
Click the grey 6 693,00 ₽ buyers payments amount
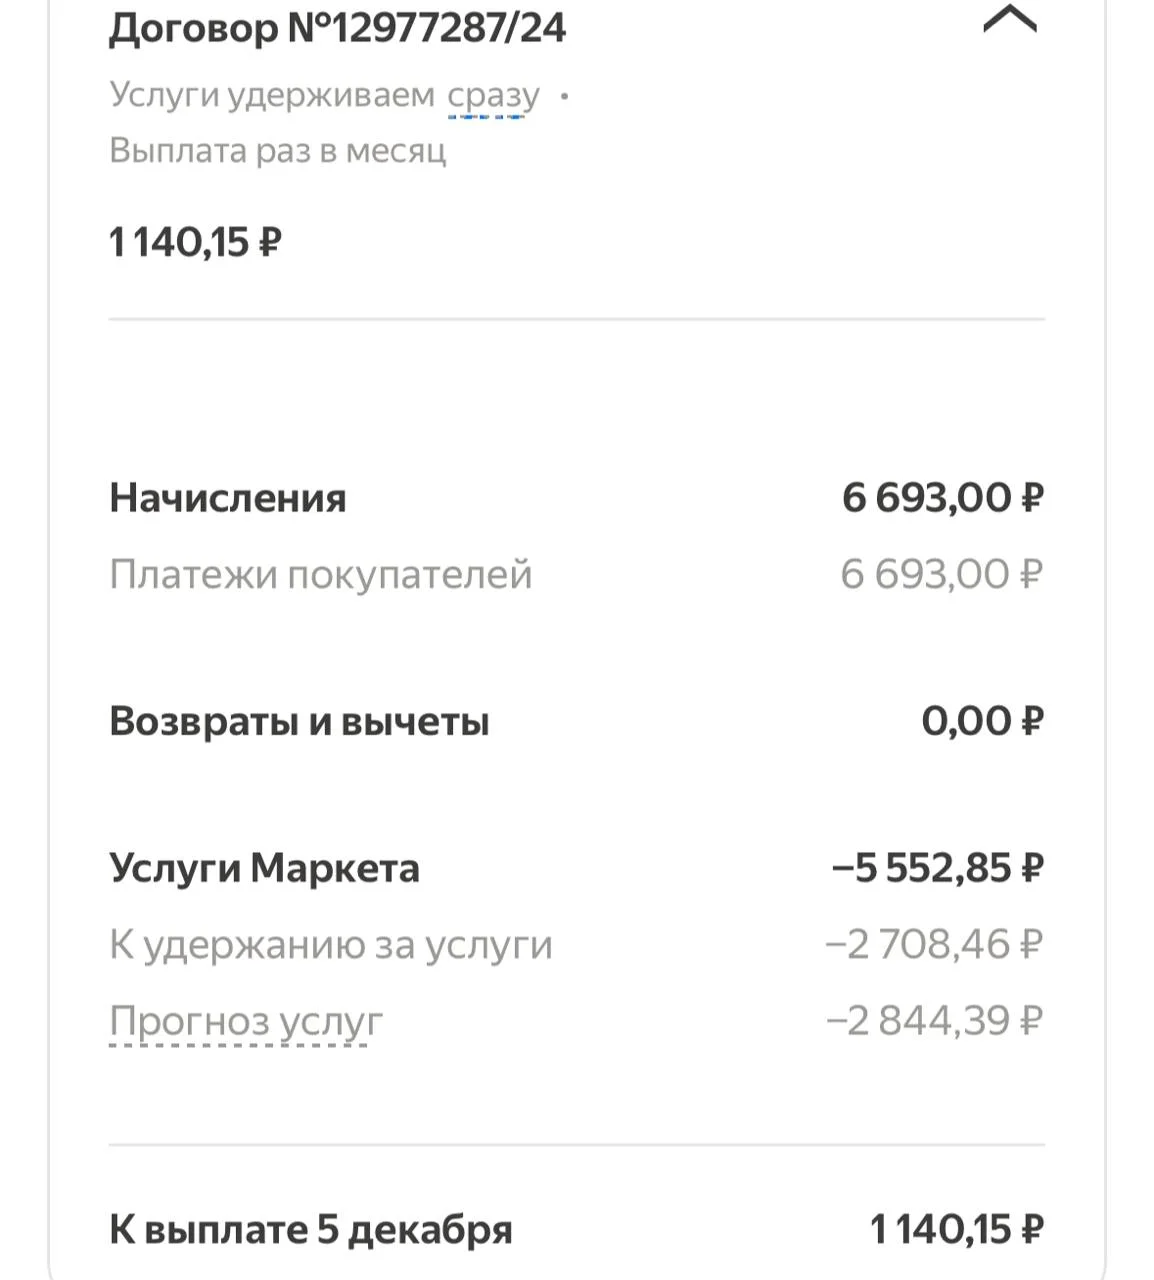pyautogui.click(x=942, y=575)
